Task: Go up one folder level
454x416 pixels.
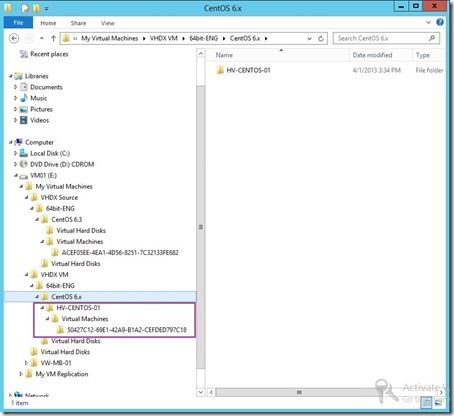Action: tap(53, 38)
